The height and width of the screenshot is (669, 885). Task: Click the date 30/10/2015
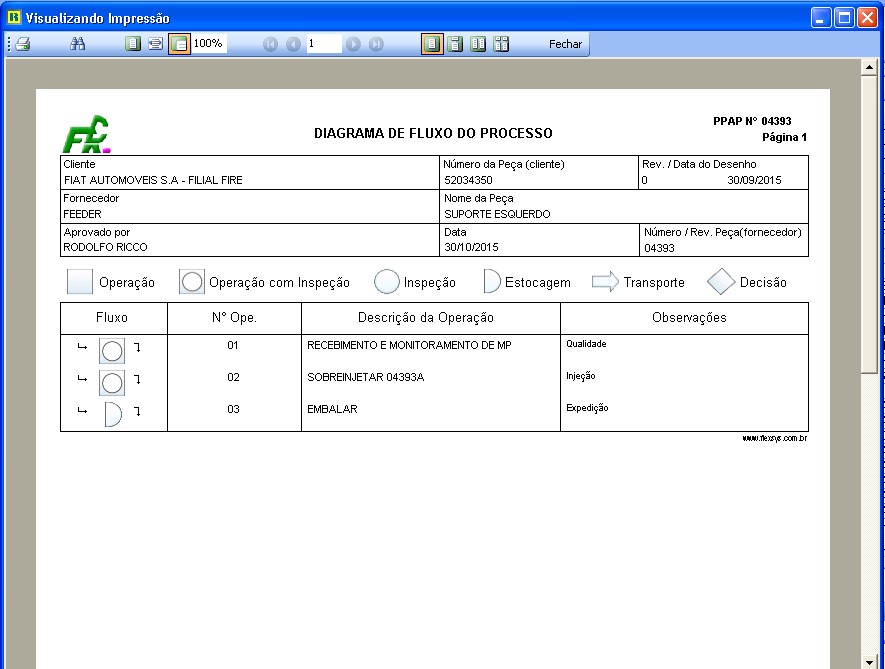click(471, 247)
